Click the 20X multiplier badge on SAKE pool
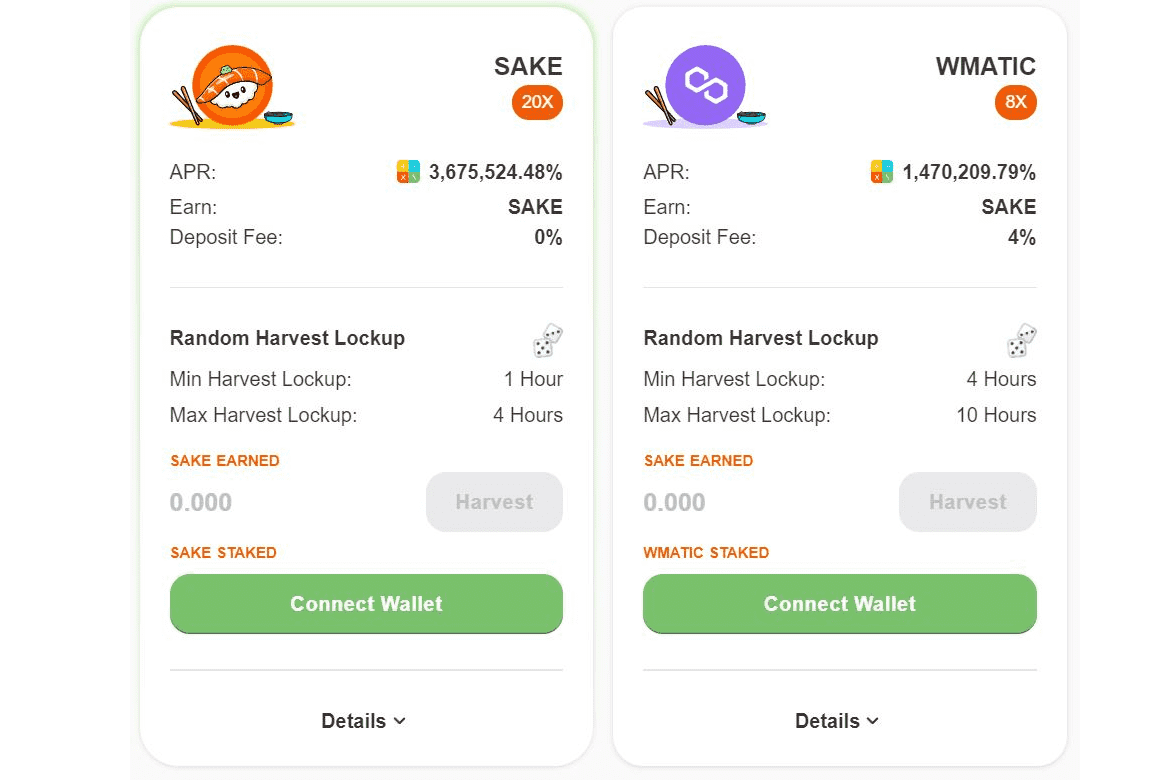This screenshot has width=1170, height=780. pos(537,102)
